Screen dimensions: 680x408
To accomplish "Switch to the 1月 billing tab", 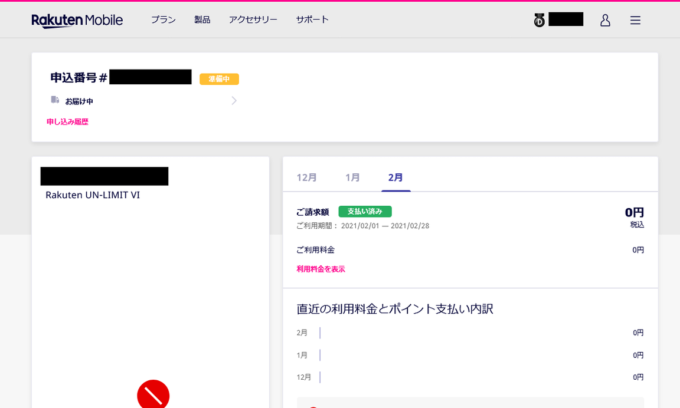I will (x=352, y=177).
